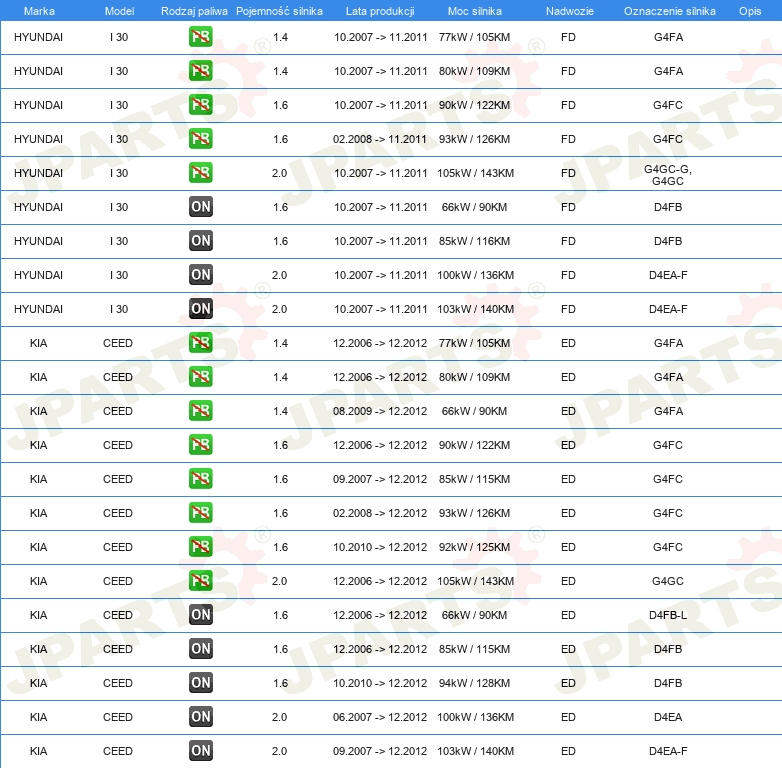The height and width of the screenshot is (768, 782).
Task: Click petrol icon in Kia 08.2009 66kW row
Action: coord(200,410)
